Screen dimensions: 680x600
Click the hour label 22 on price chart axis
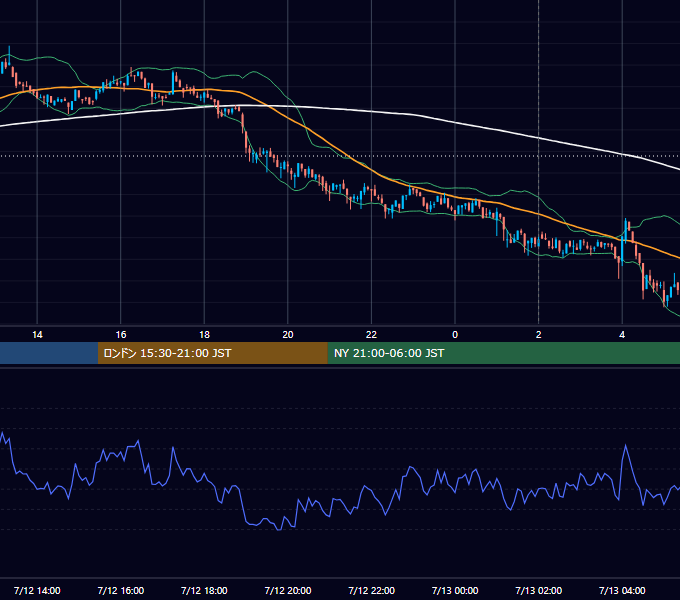point(372,335)
